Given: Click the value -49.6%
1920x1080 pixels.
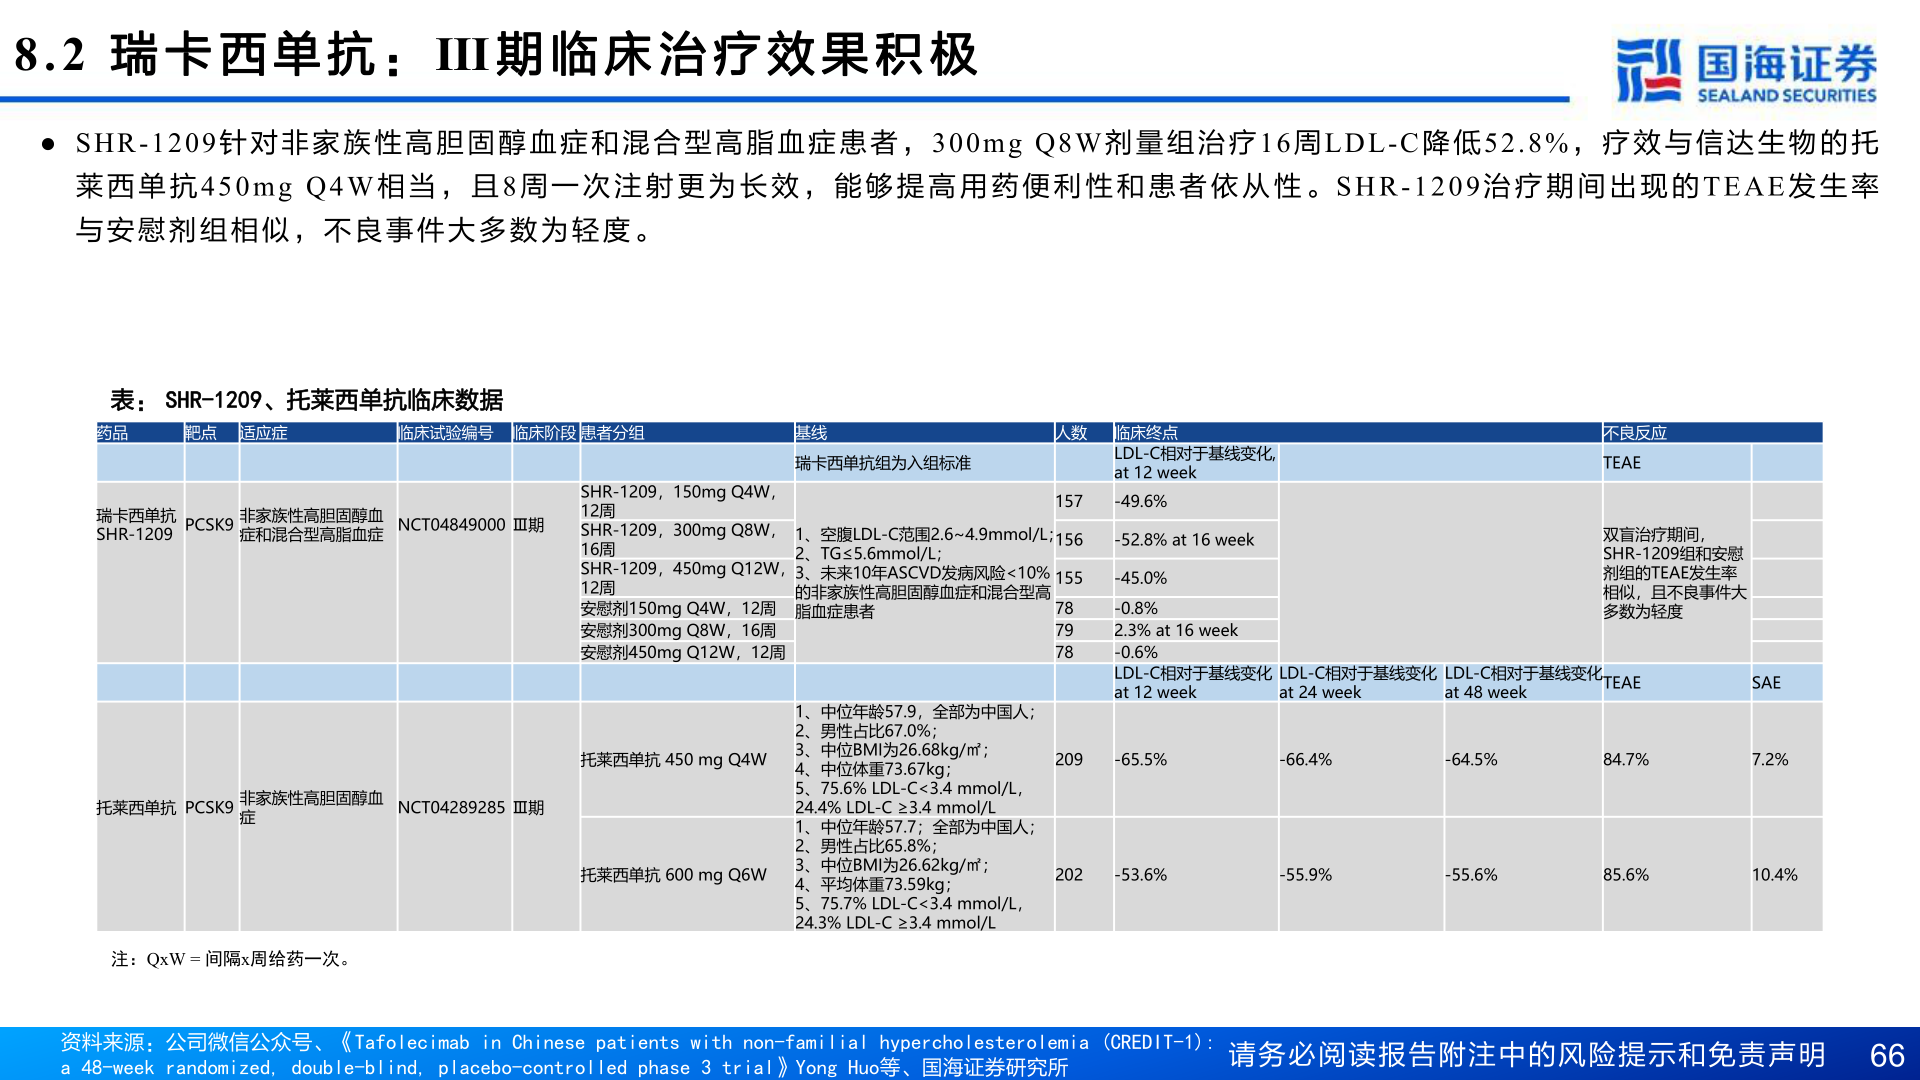Looking at the screenshot, I should 1141,501.
